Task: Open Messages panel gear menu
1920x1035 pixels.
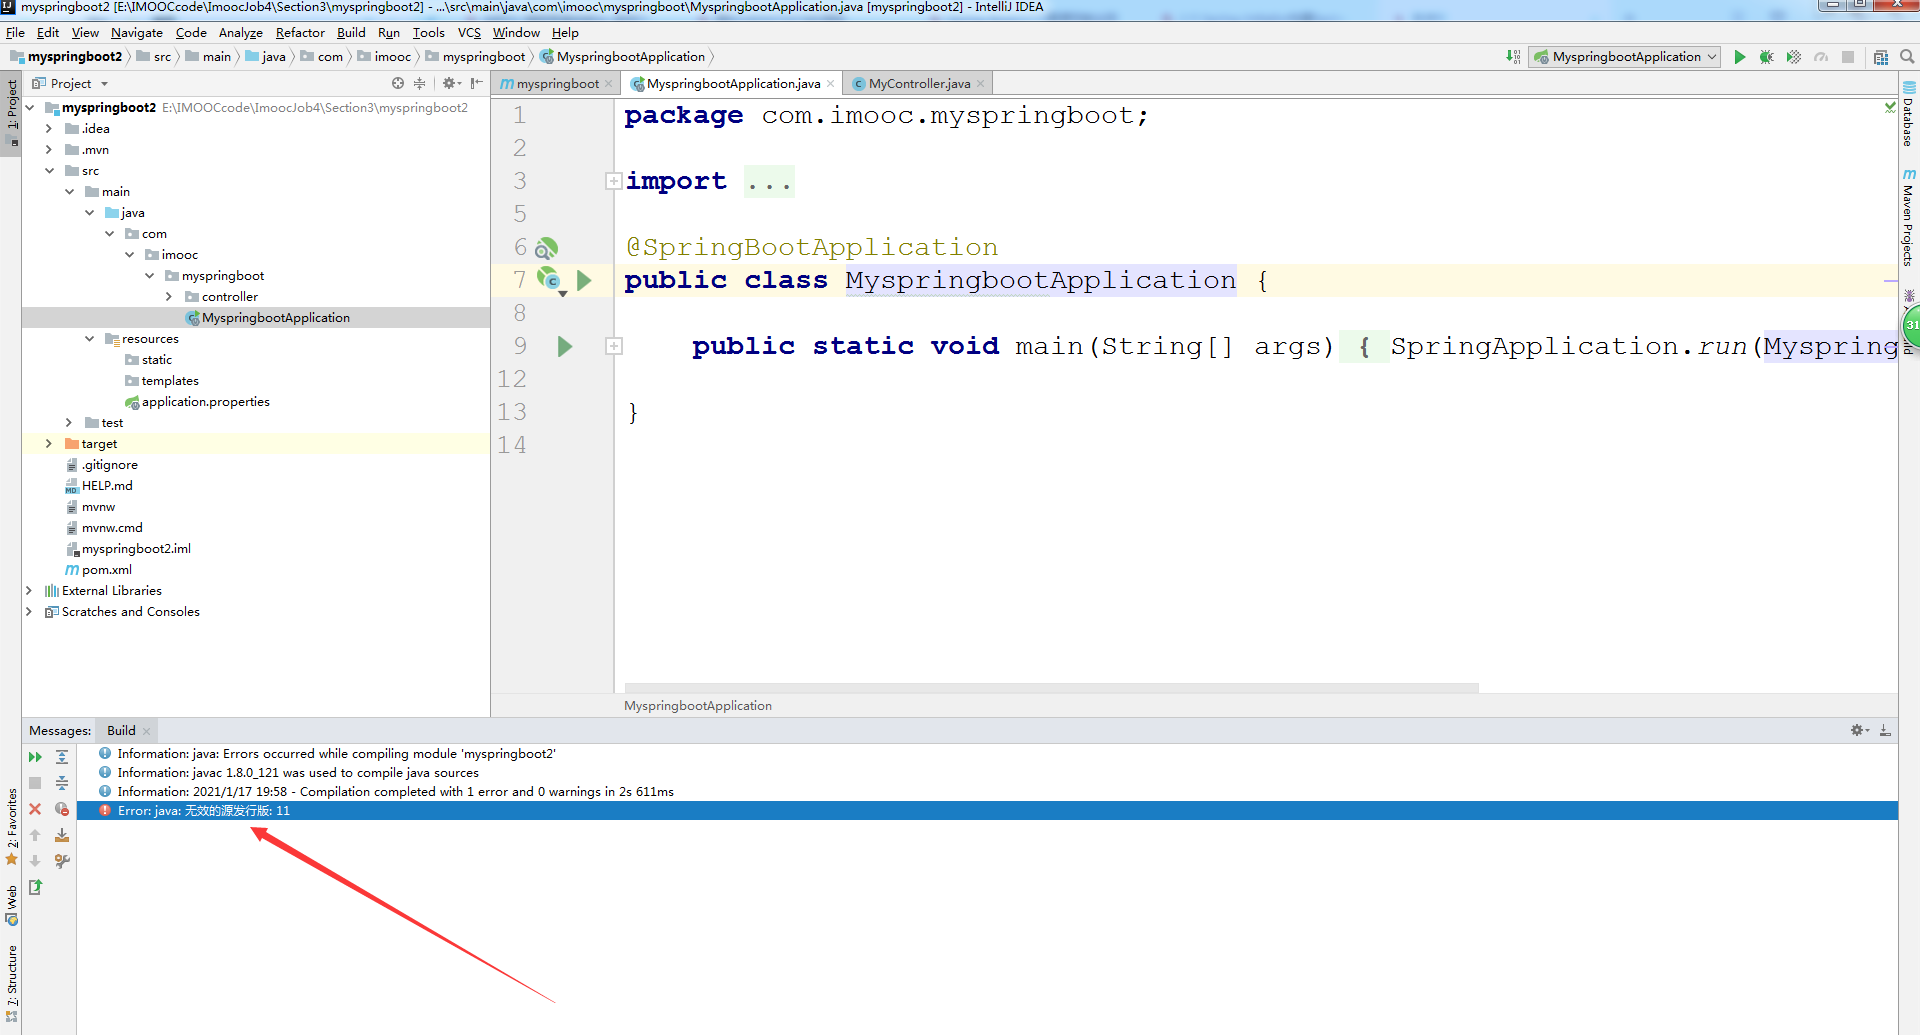Action: [x=1859, y=730]
